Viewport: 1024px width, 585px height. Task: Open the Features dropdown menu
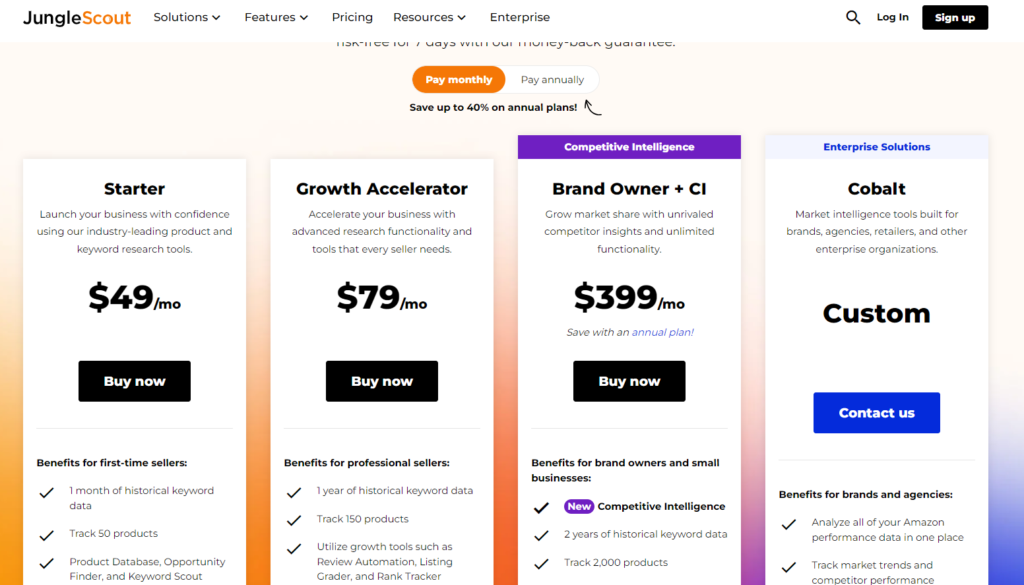pos(276,17)
